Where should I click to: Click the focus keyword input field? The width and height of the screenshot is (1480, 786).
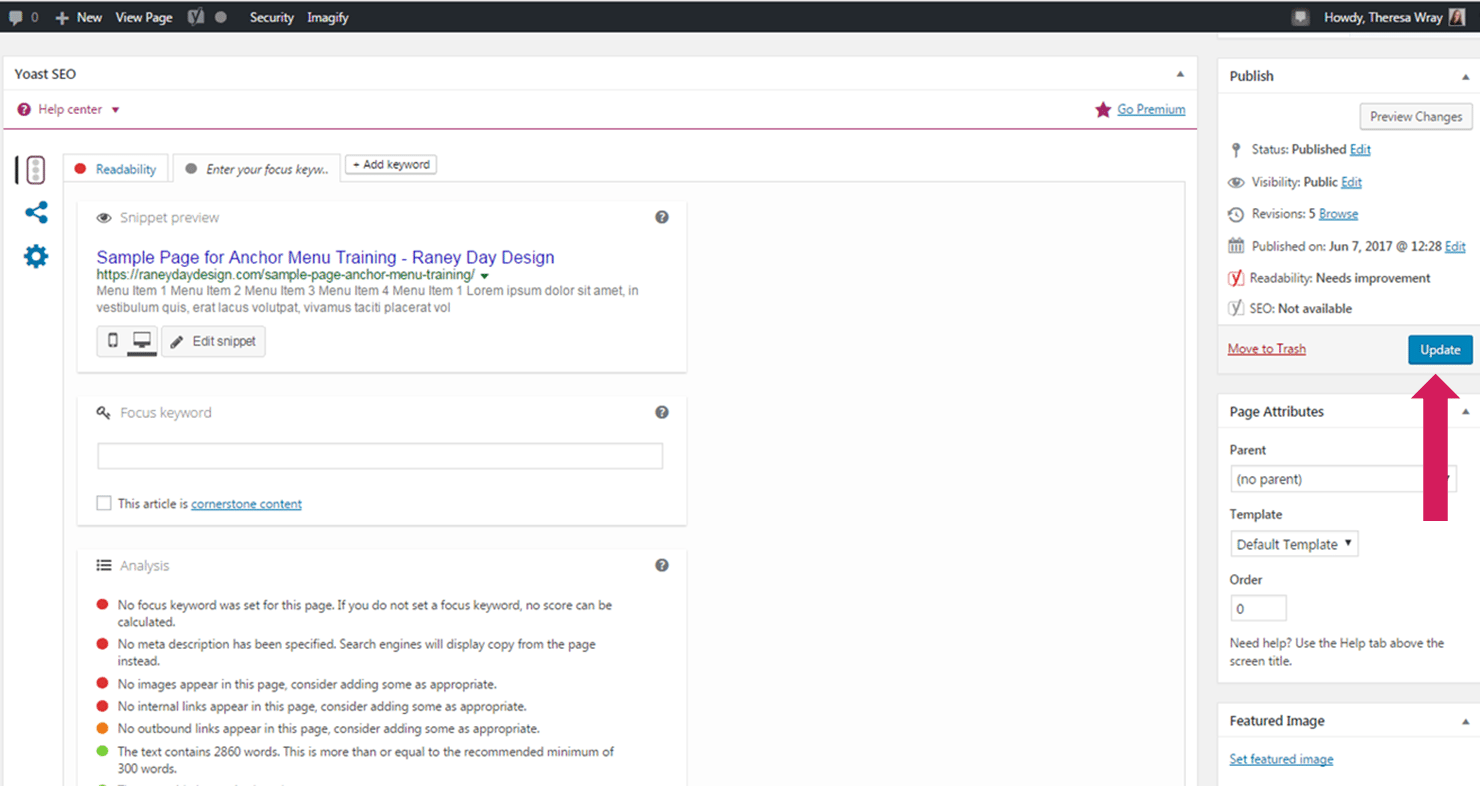pos(380,456)
